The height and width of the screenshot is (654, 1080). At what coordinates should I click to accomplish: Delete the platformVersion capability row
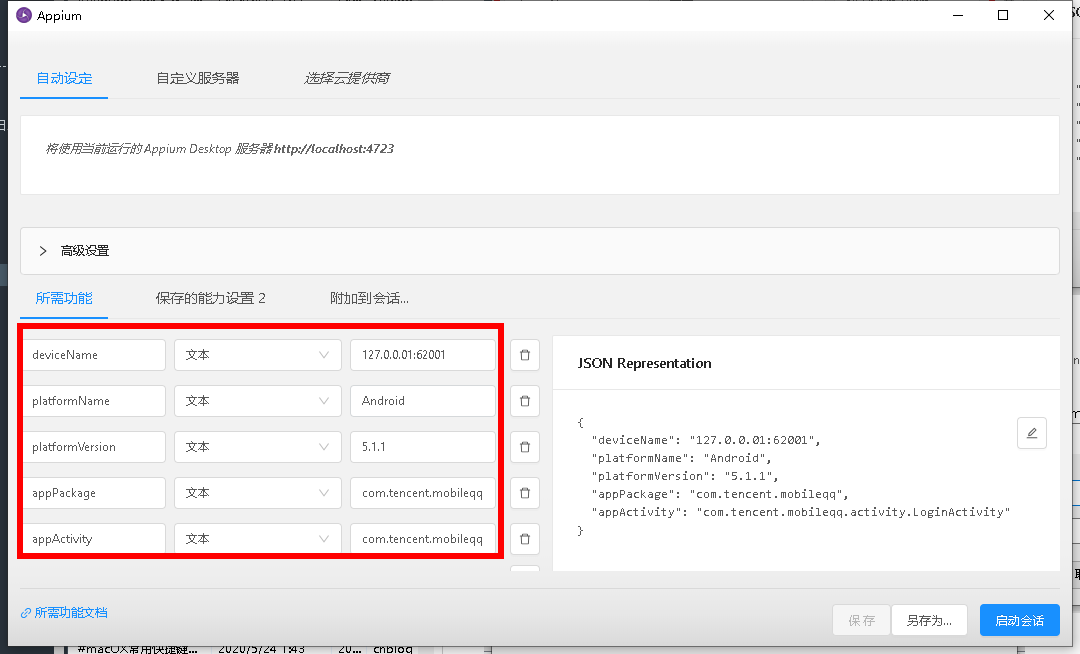[x=525, y=447]
